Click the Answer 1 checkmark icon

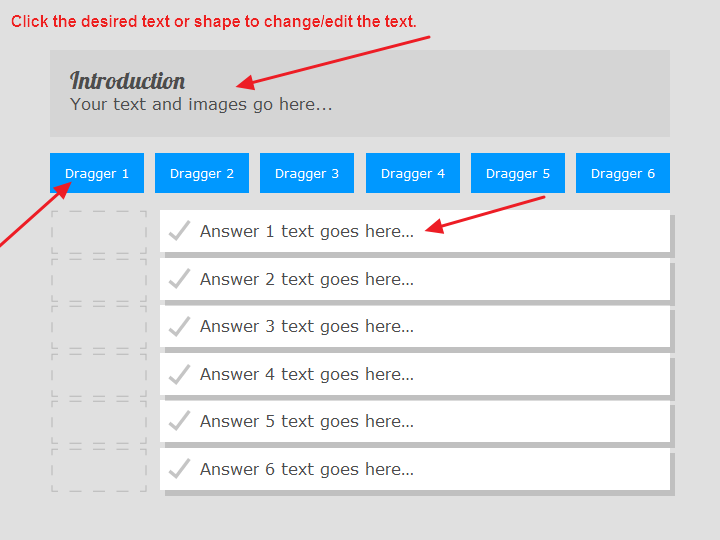coord(179,231)
